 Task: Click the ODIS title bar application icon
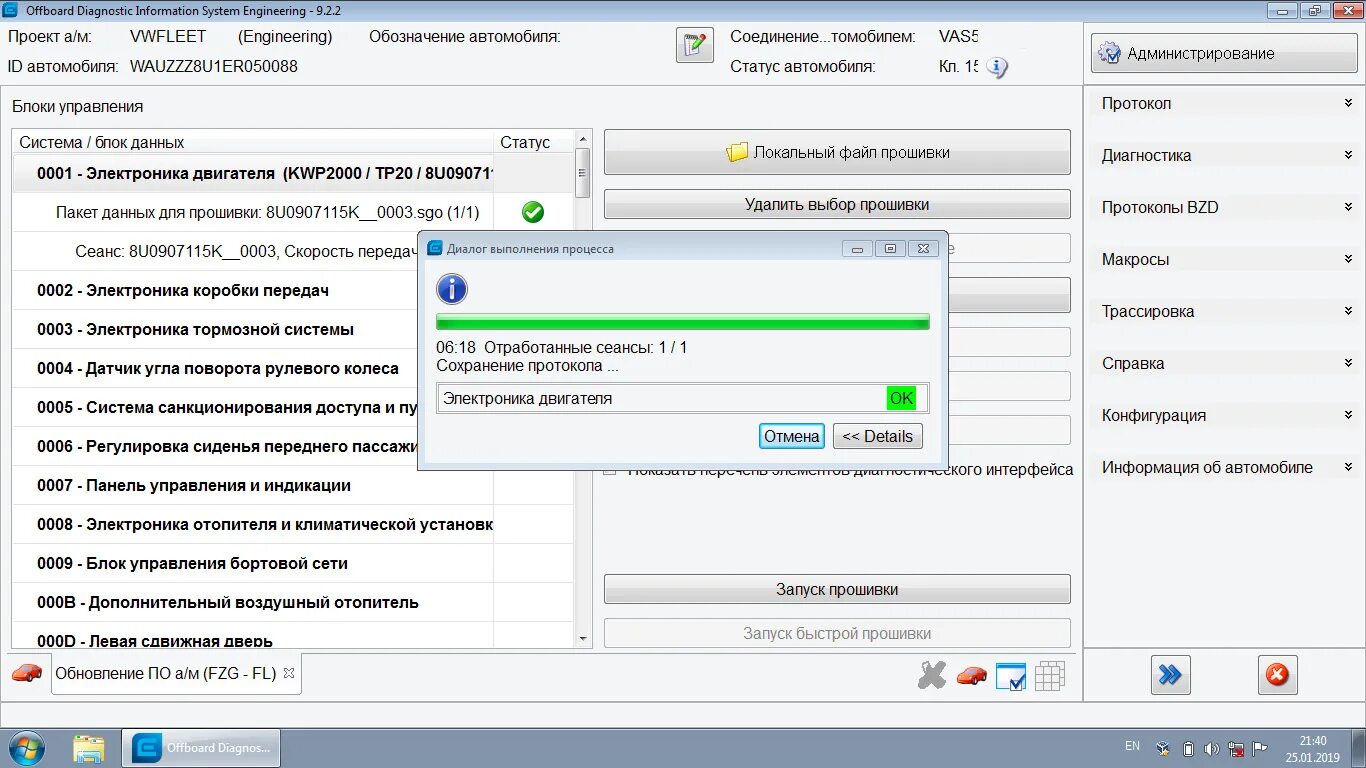tap(11, 10)
